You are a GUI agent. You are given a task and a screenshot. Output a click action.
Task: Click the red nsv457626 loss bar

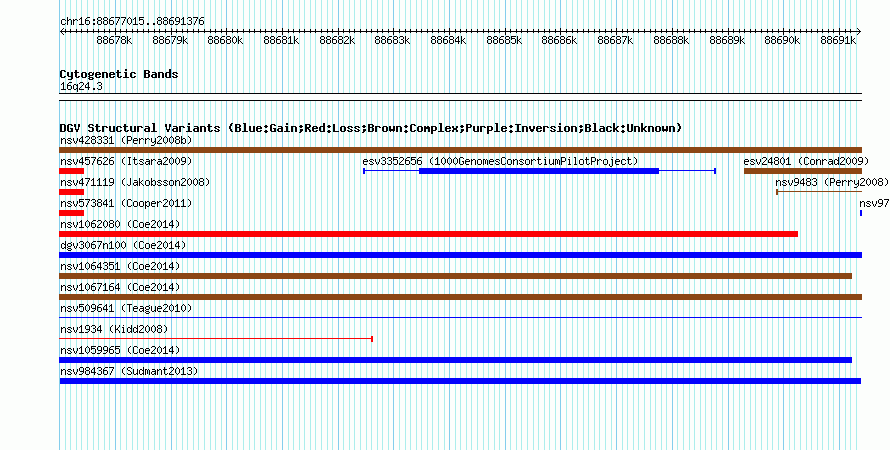pos(72,171)
